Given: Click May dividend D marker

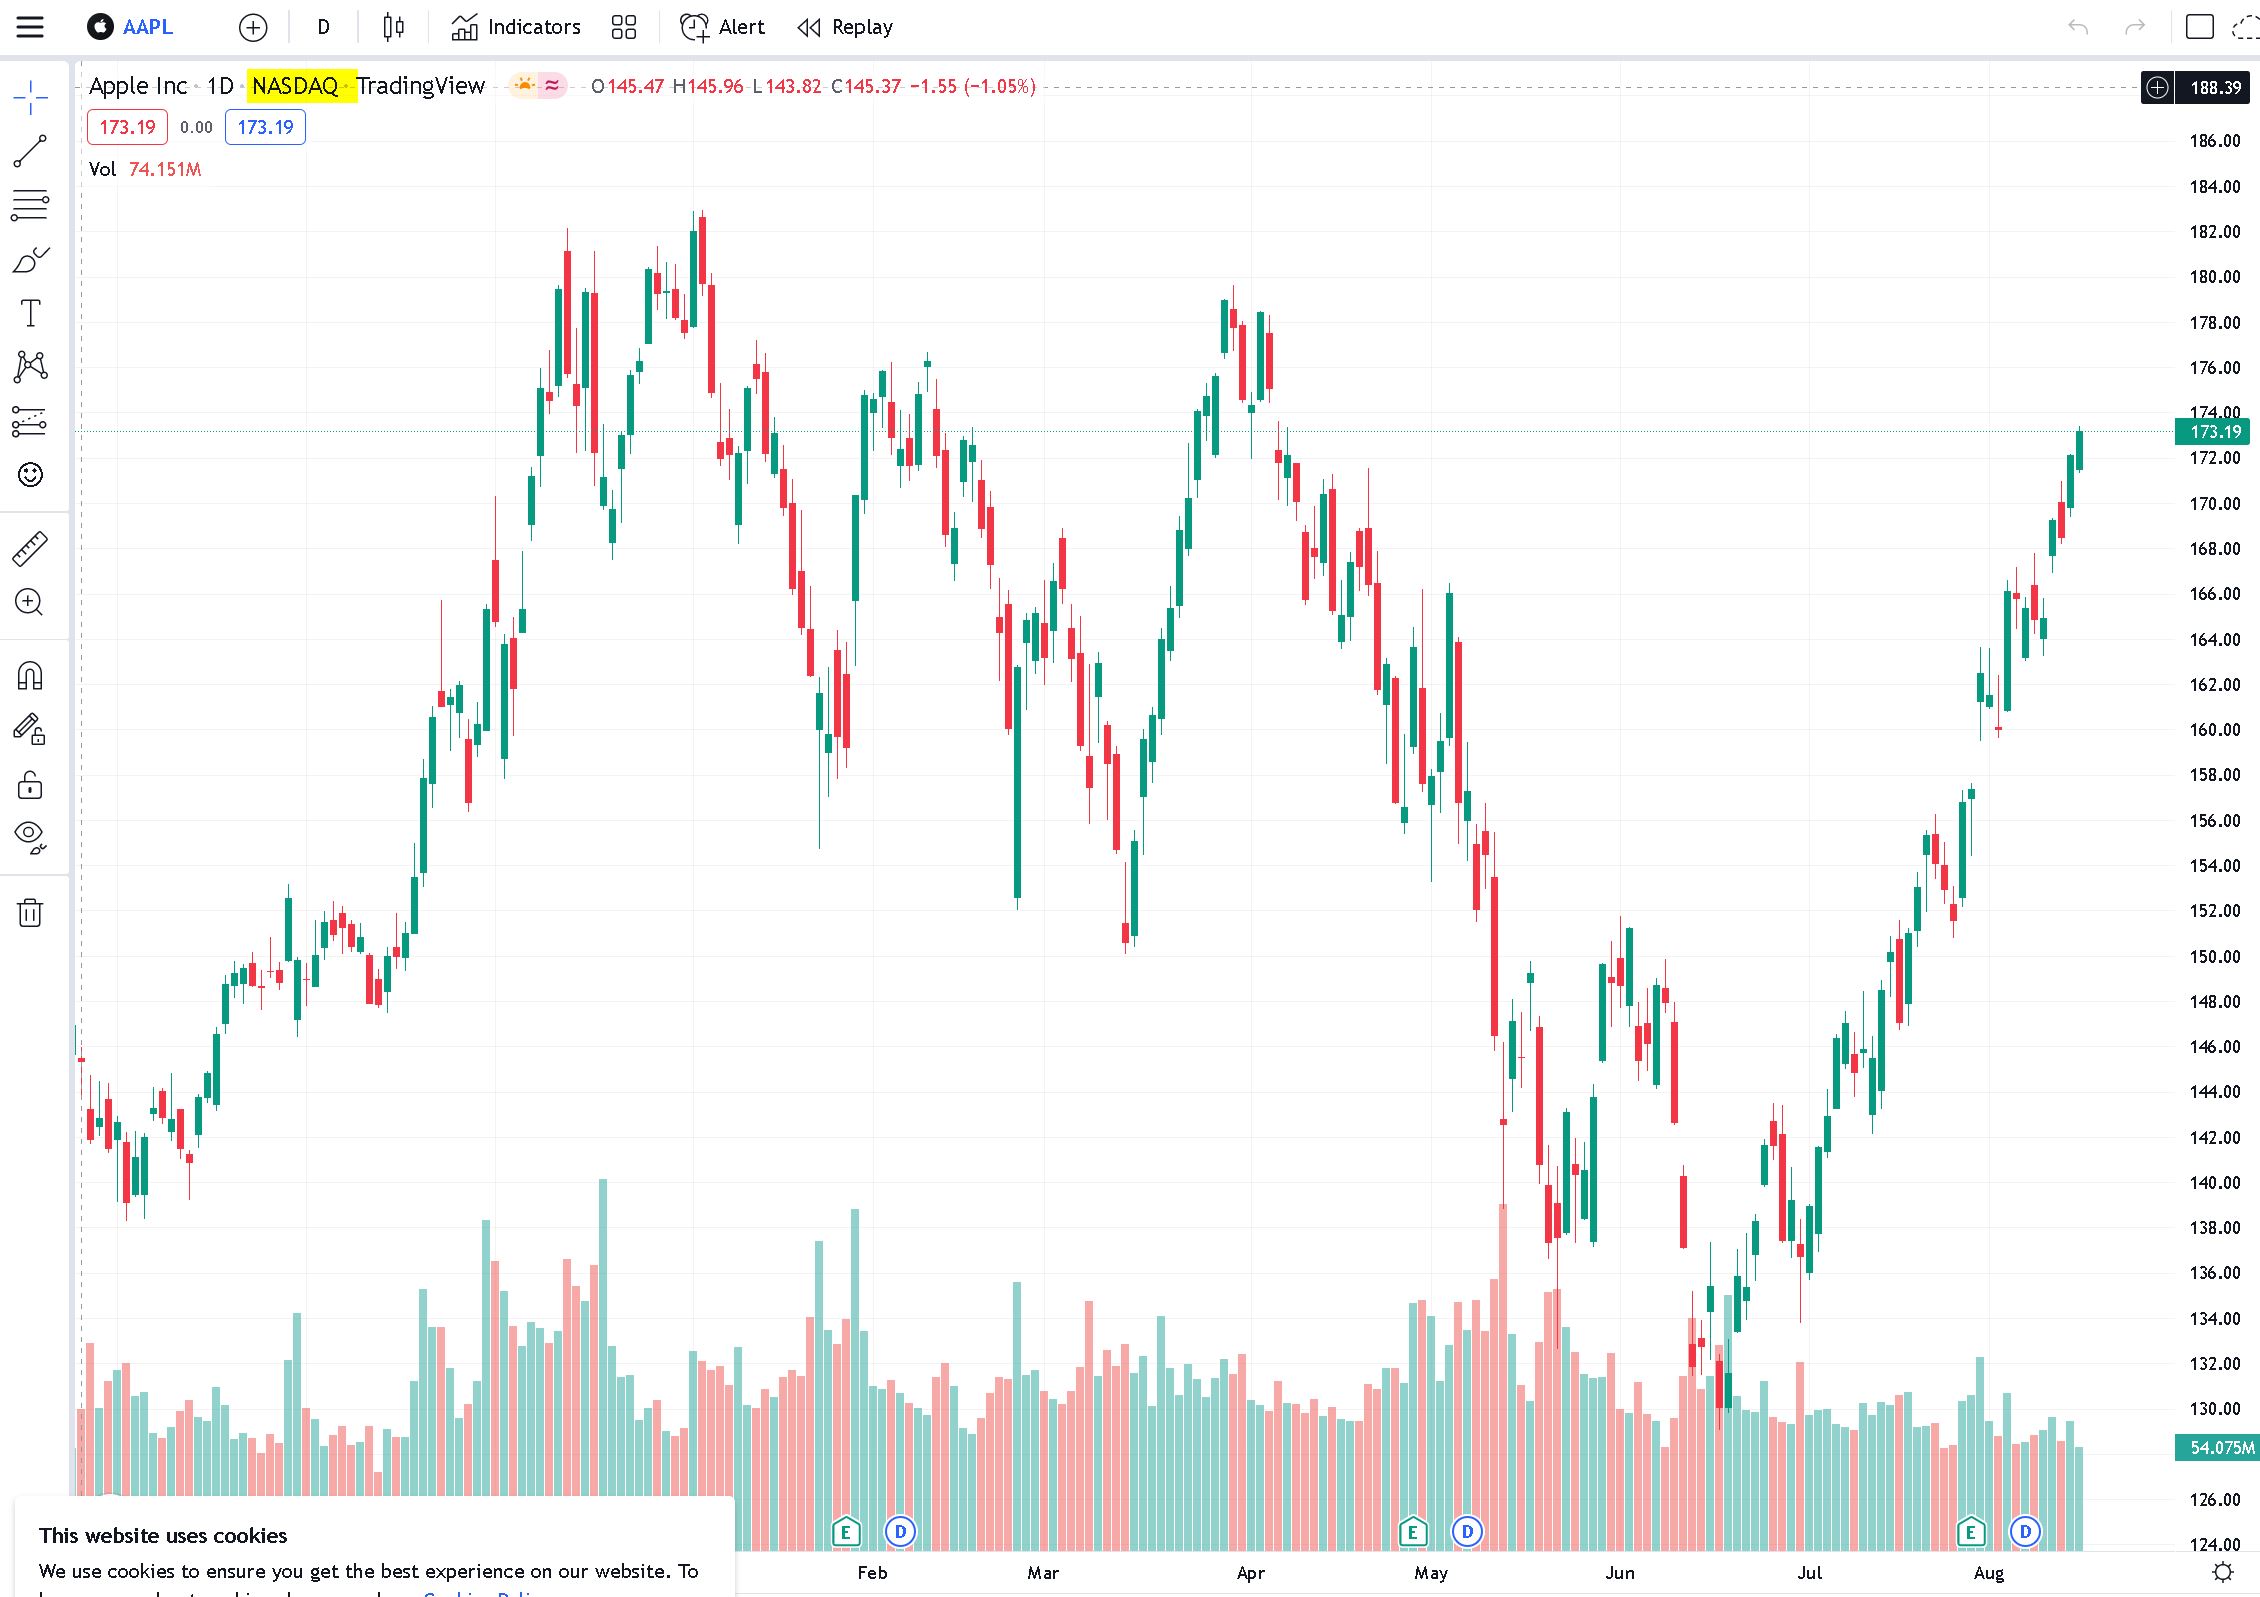Looking at the screenshot, I should 1467,1531.
